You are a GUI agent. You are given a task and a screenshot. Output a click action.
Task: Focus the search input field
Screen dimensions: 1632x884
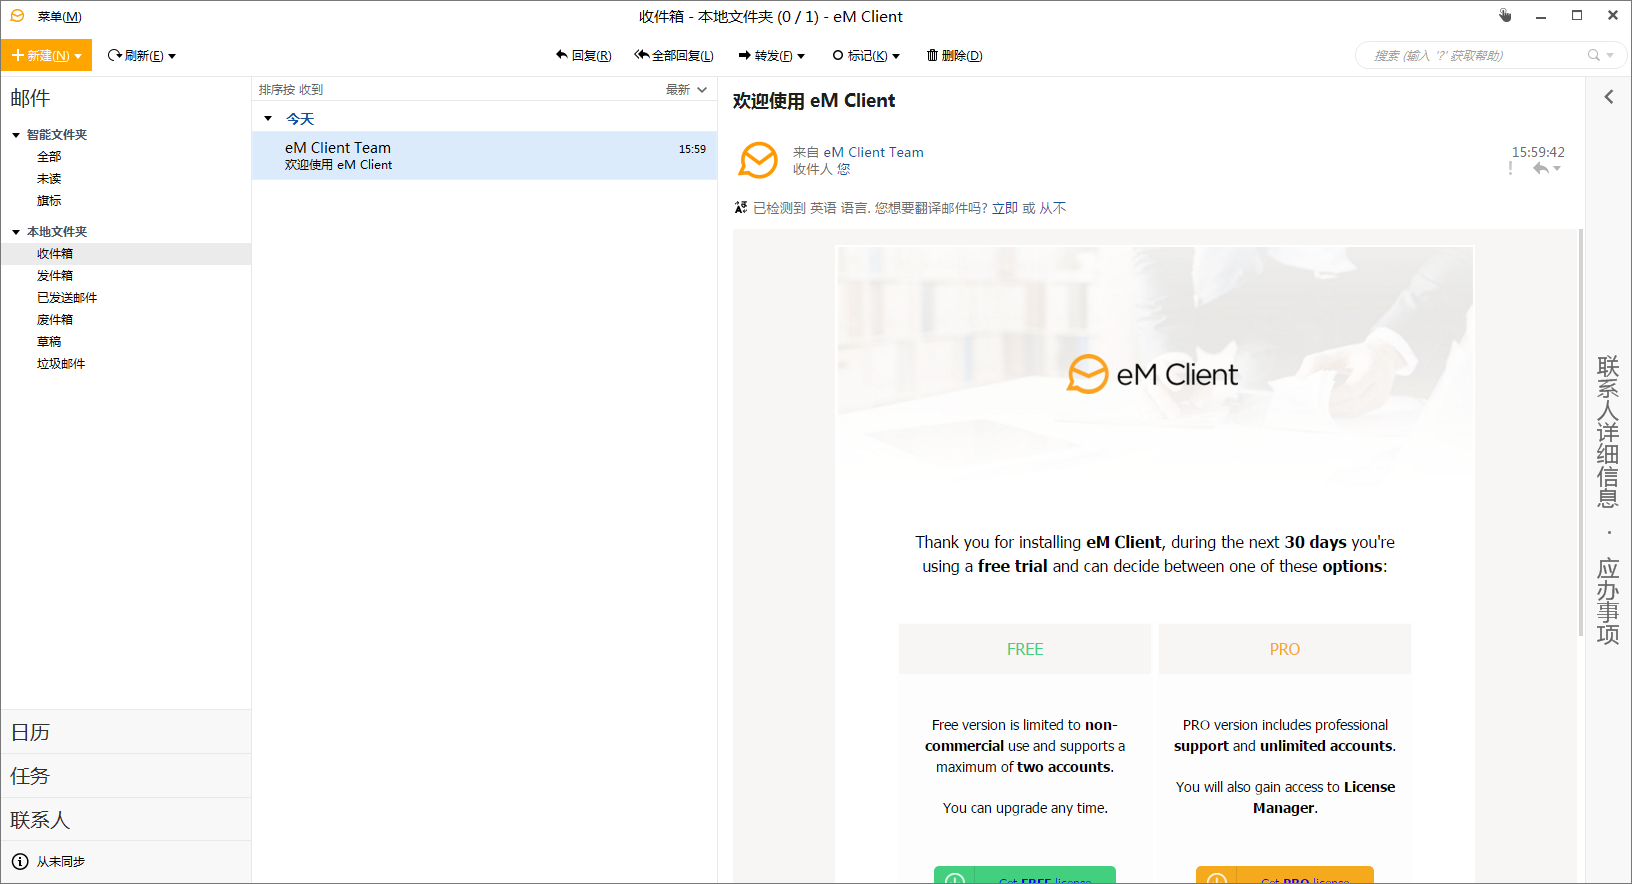point(1475,56)
